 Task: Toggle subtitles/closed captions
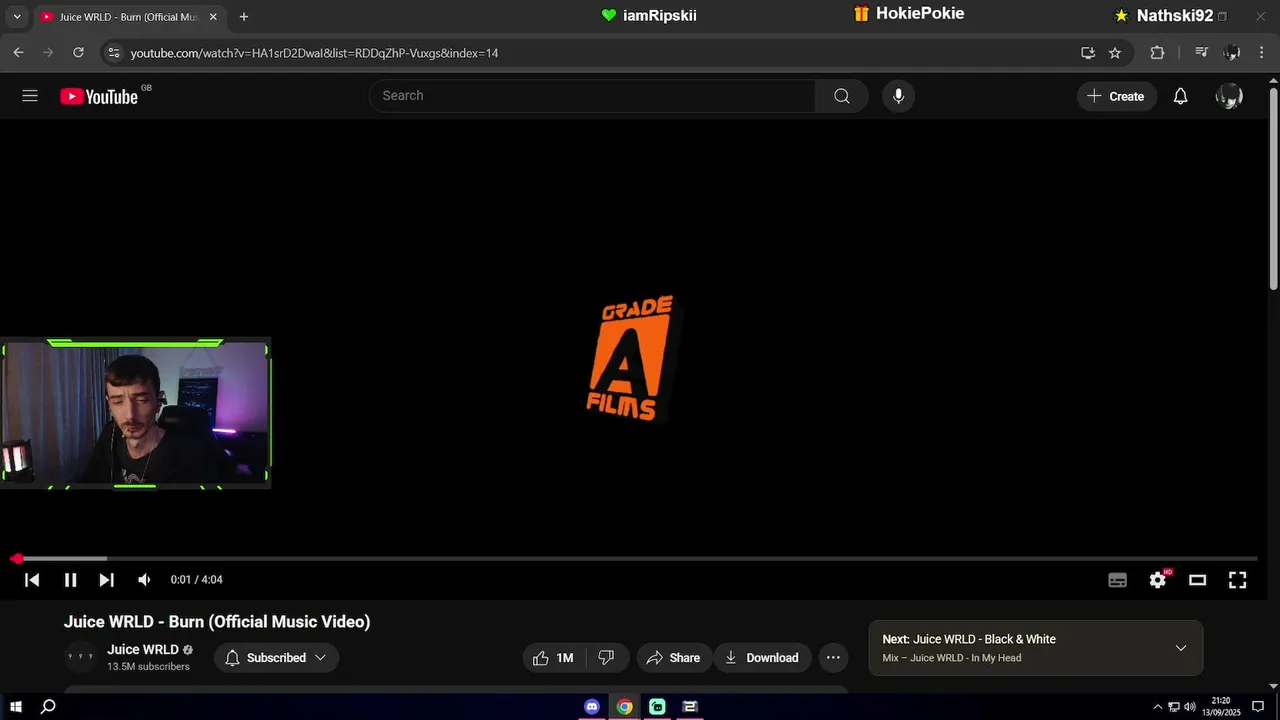[x=1118, y=580]
